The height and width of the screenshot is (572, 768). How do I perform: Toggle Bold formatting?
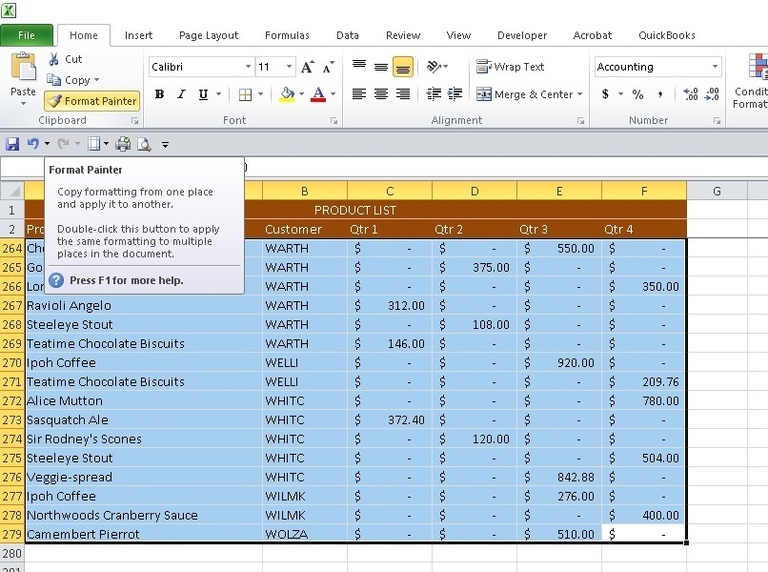pos(160,95)
